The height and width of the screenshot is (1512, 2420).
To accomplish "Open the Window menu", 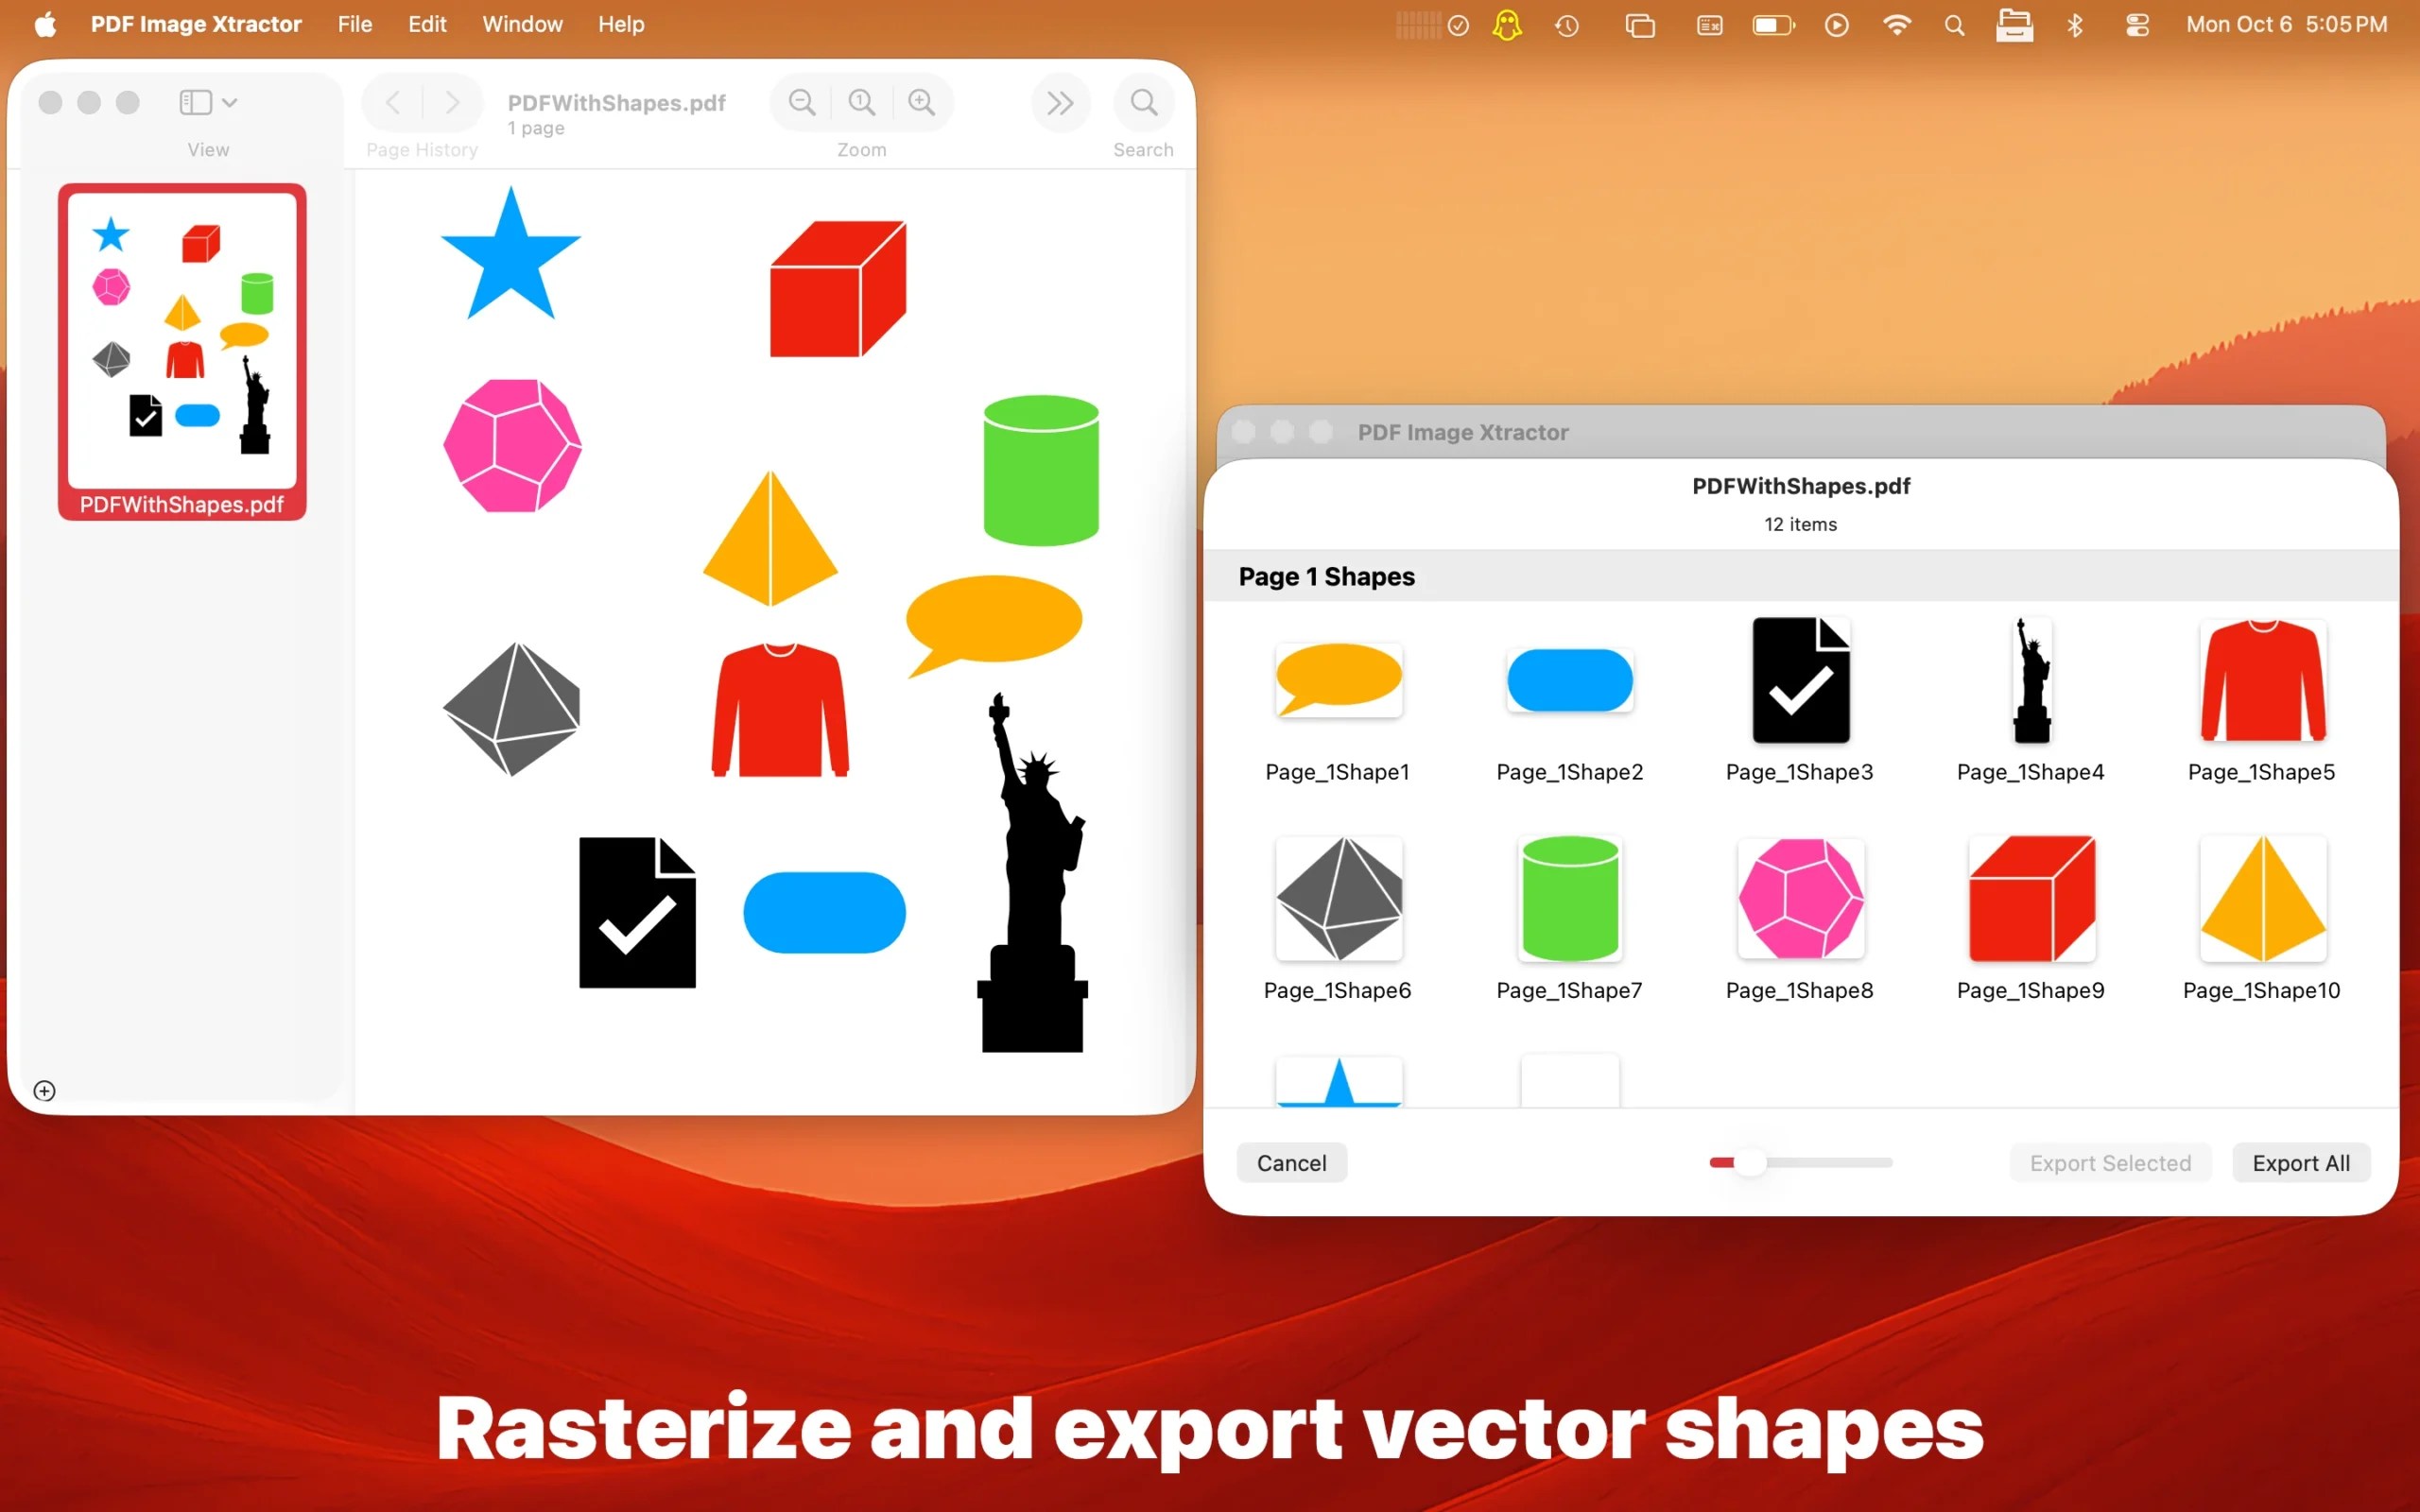I will pyautogui.click(x=521, y=24).
